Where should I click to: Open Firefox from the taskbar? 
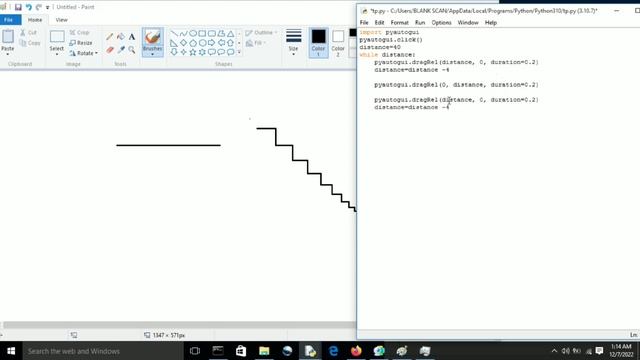coord(356,351)
